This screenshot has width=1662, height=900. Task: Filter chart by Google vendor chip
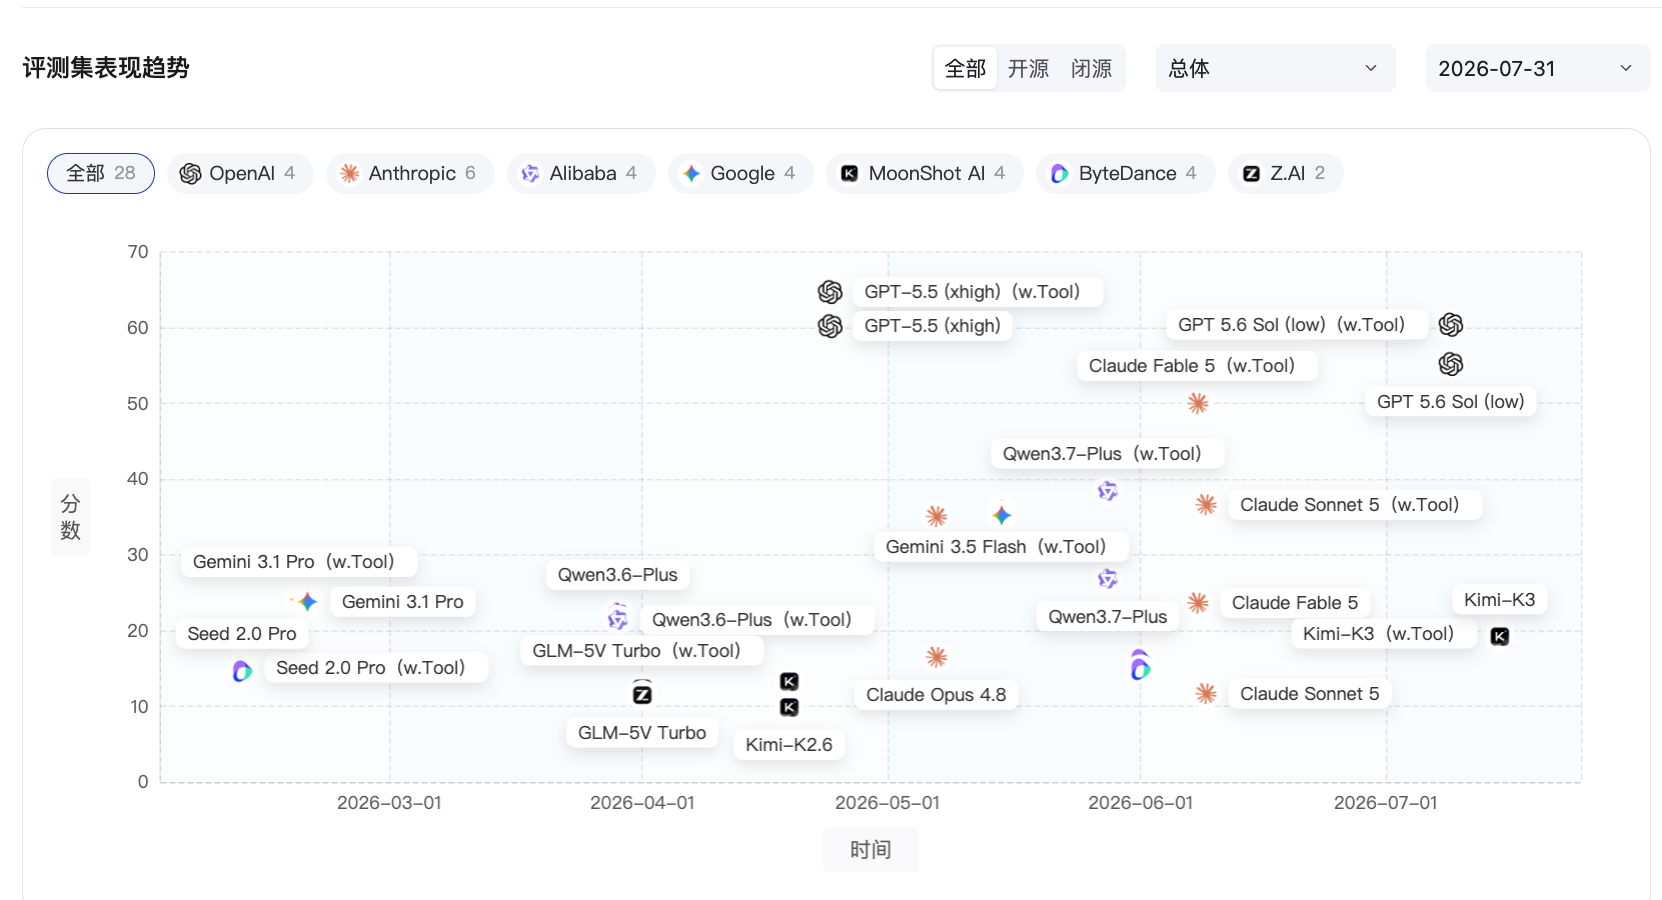[741, 173]
